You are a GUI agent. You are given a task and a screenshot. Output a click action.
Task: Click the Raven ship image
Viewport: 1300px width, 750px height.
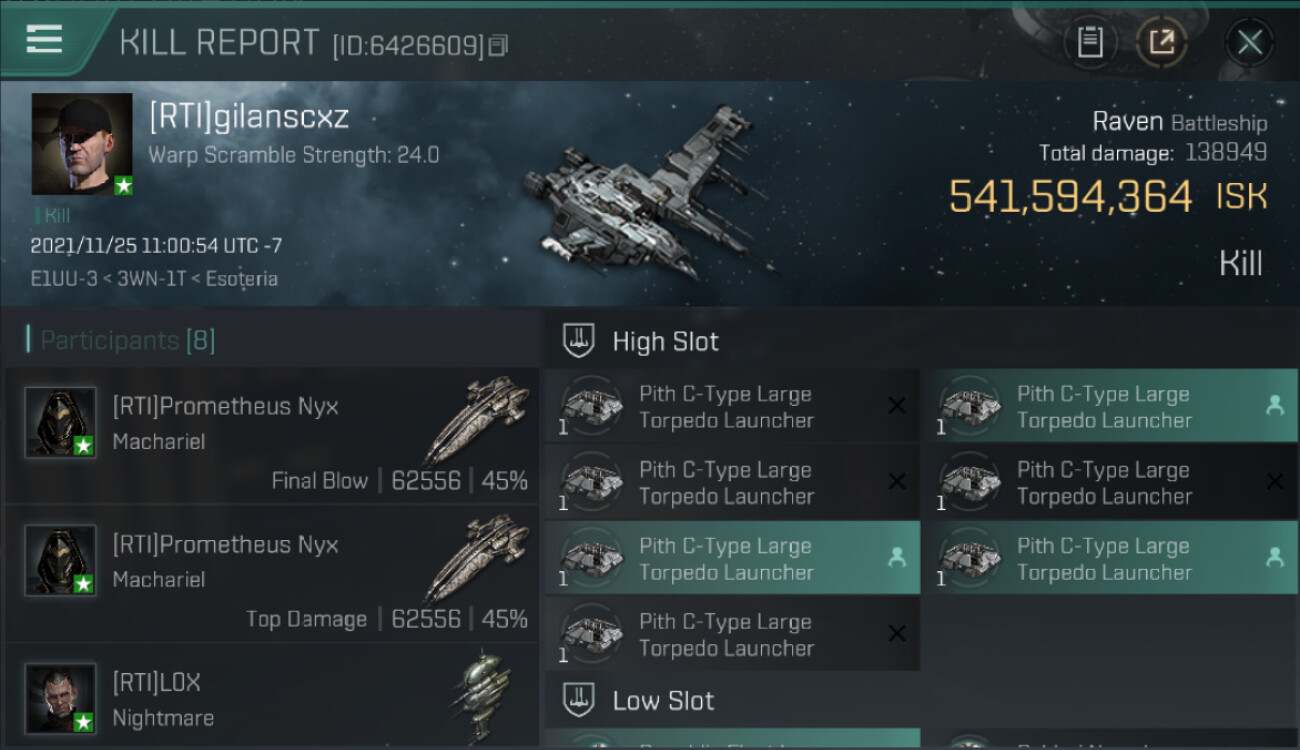(x=647, y=190)
